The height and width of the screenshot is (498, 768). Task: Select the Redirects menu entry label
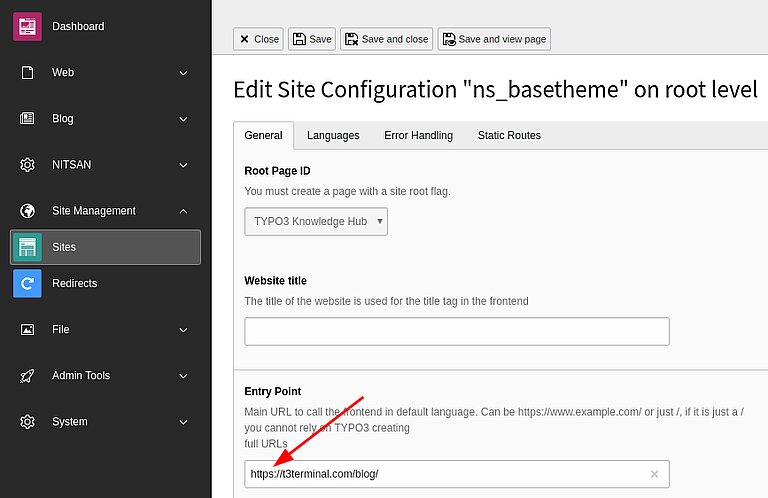tap(74, 284)
